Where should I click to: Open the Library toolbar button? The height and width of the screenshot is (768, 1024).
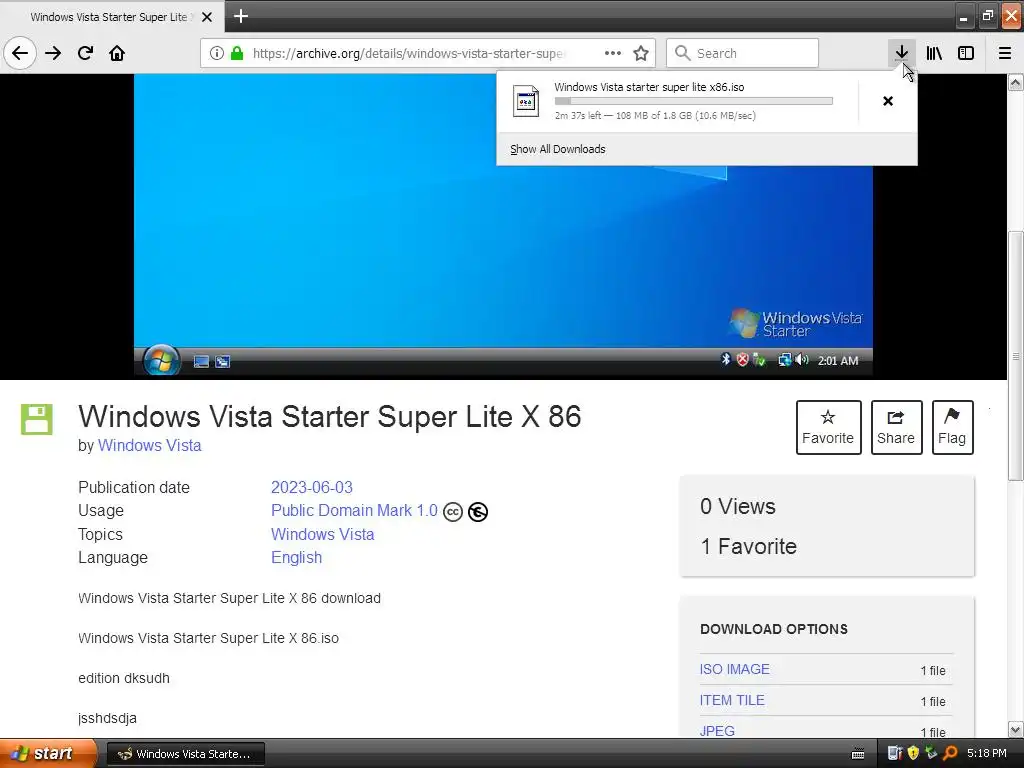click(x=934, y=53)
